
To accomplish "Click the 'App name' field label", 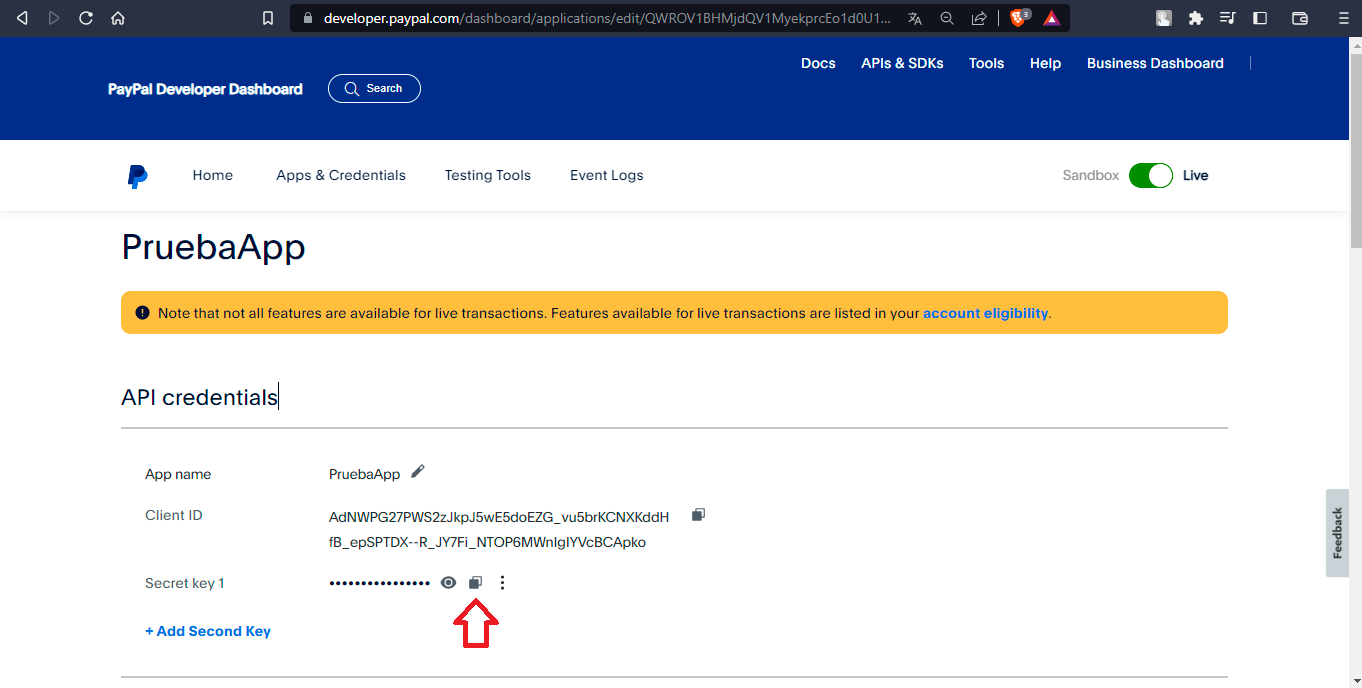I will (x=178, y=474).
